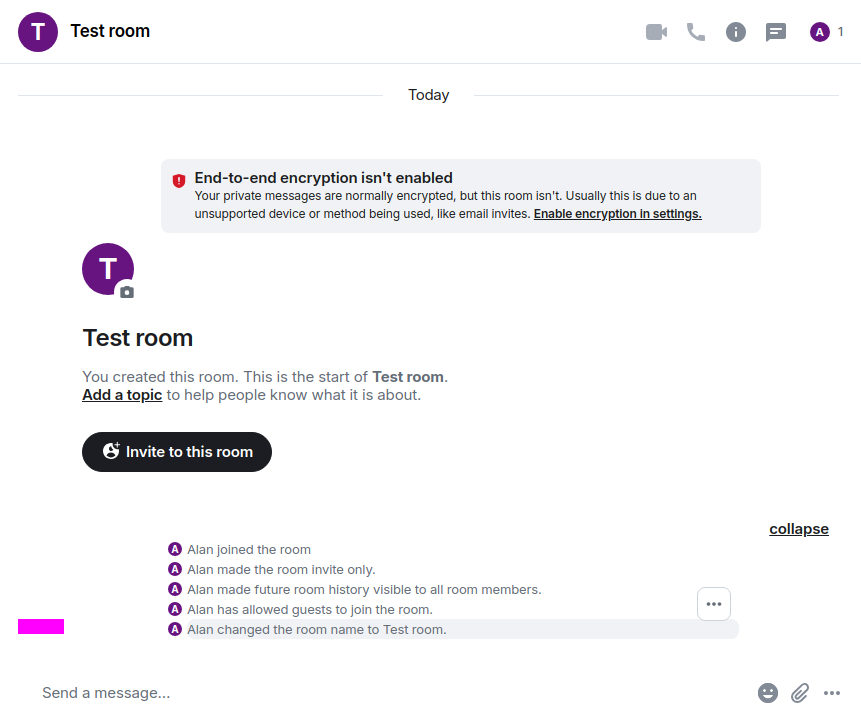The image size is (861, 720).
Task: Click Invite to this room button
Action: (x=177, y=452)
